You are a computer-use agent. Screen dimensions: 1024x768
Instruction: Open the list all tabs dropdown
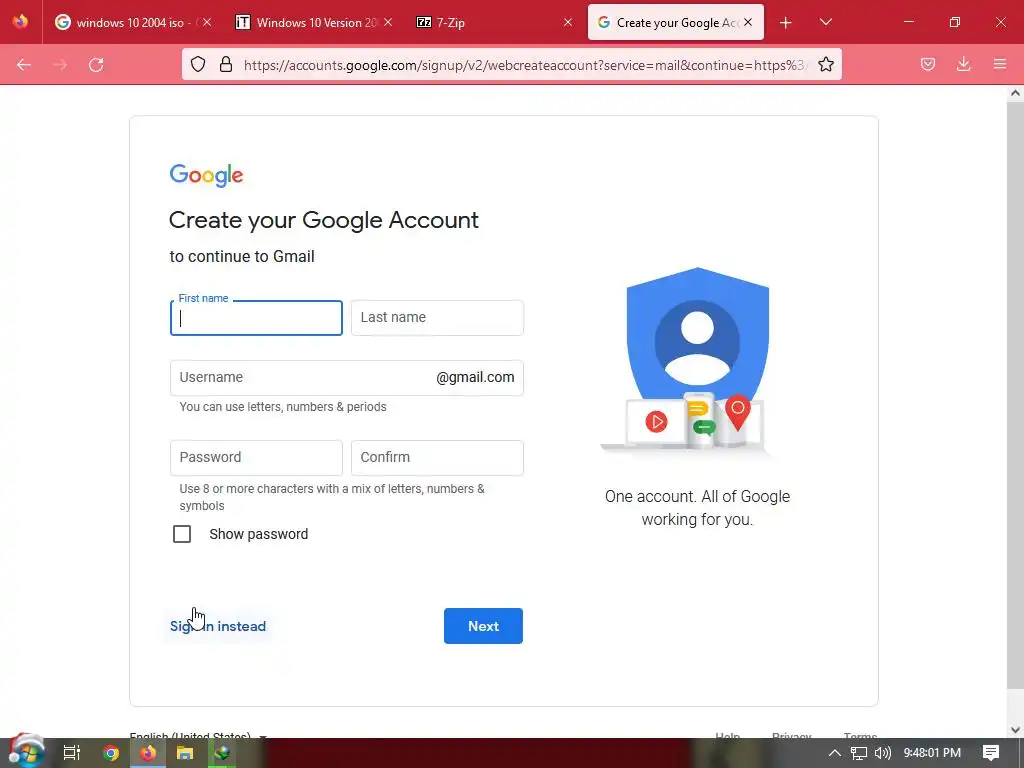point(825,22)
